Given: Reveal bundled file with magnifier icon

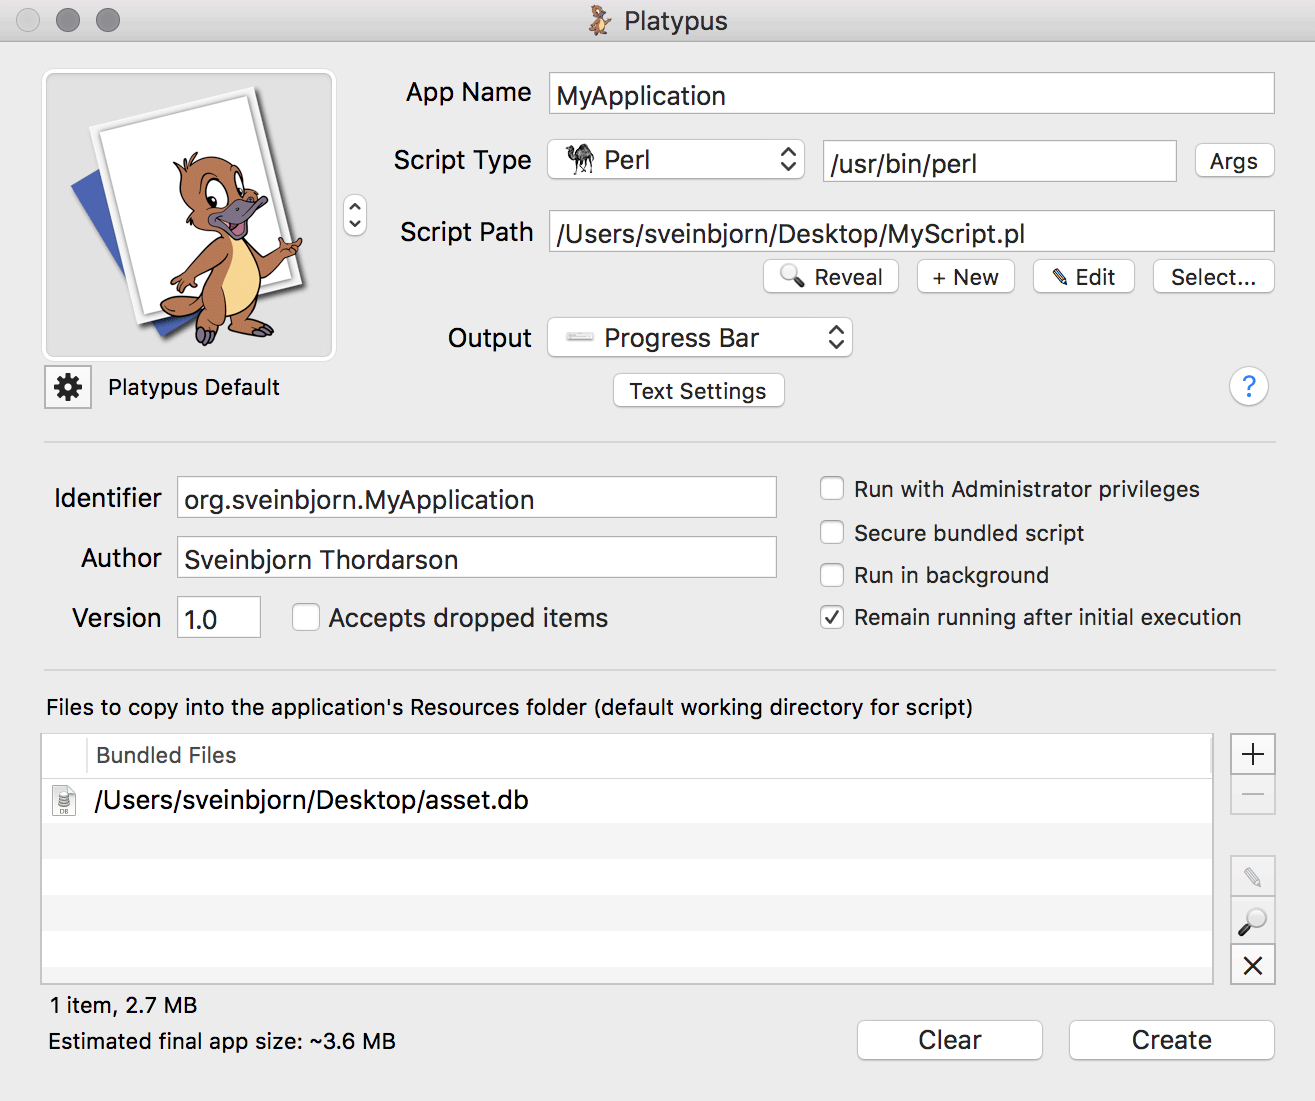Looking at the screenshot, I should [x=1252, y=921].
